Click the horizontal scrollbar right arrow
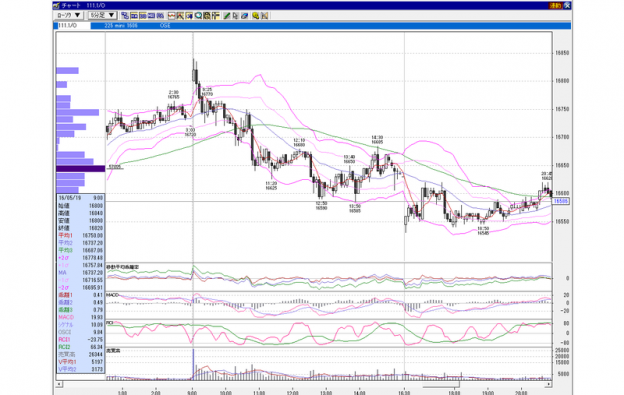This screenshot has height=395, width=624. (x=548, y=384)
